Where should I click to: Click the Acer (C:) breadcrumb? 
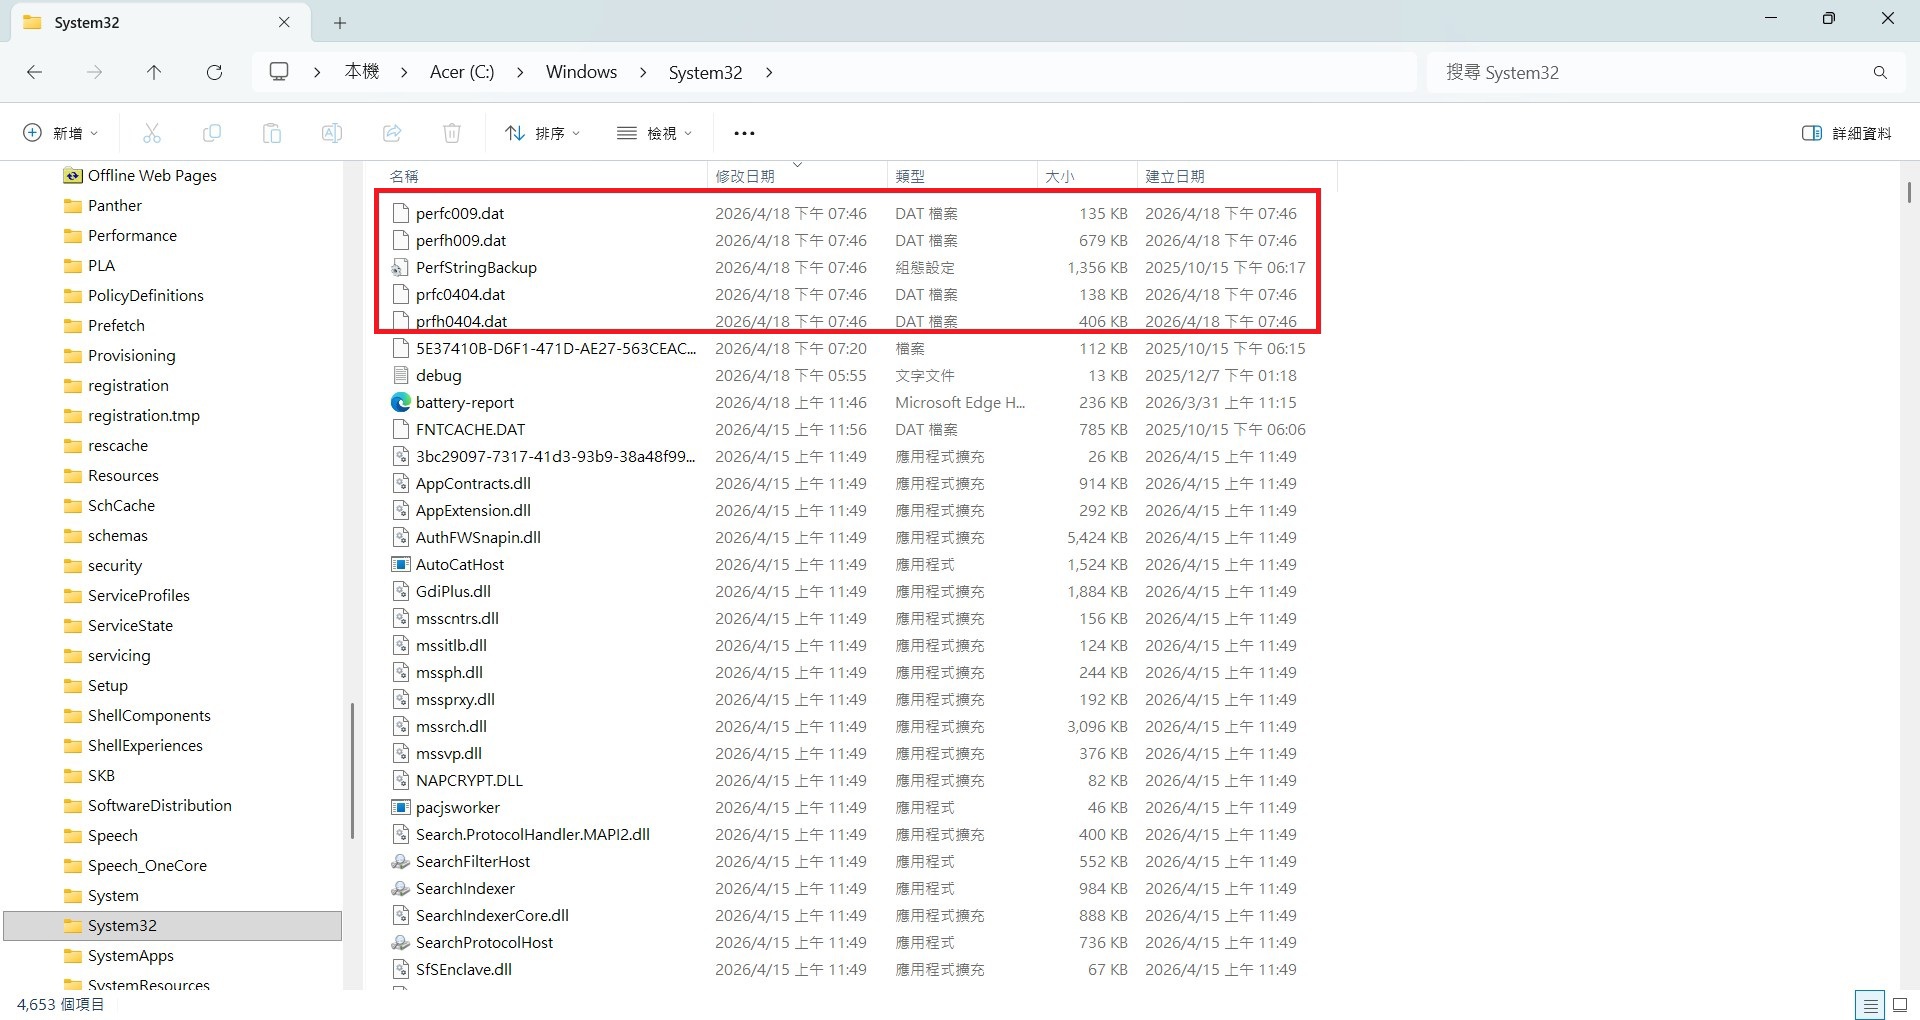click(462, 72)
